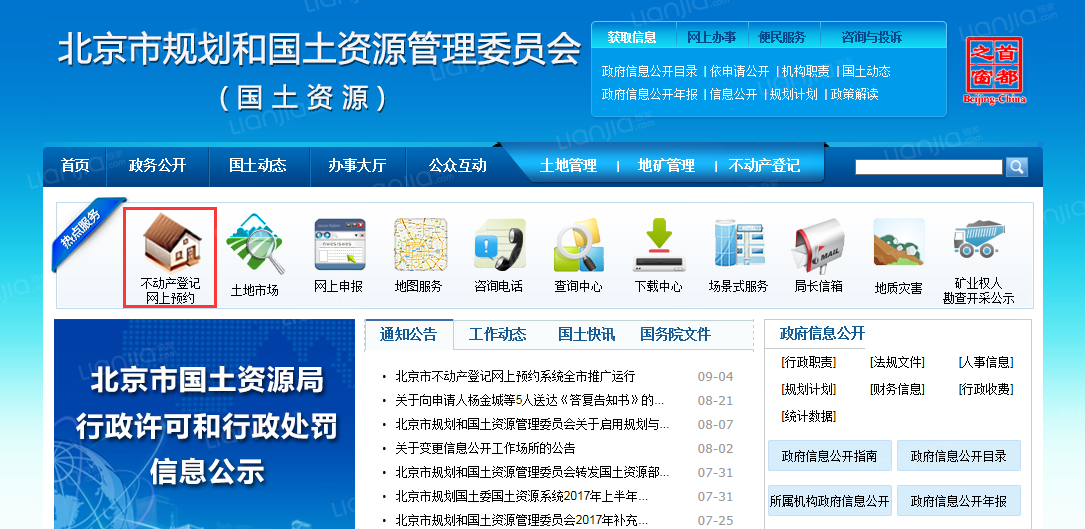Screen dimensions: 1085x529
Task: Select the 国务院文件 news tab
Action: coord(675,335)
